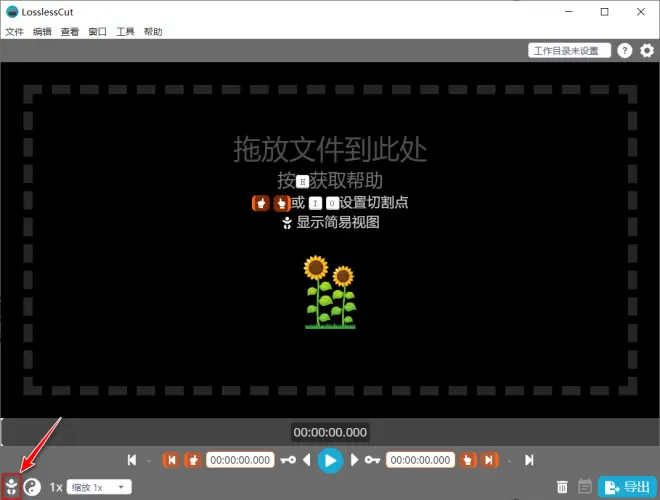The image size is (660, 500).
Task: Click the I key hint icon
Action: click(x=315, y=204)
